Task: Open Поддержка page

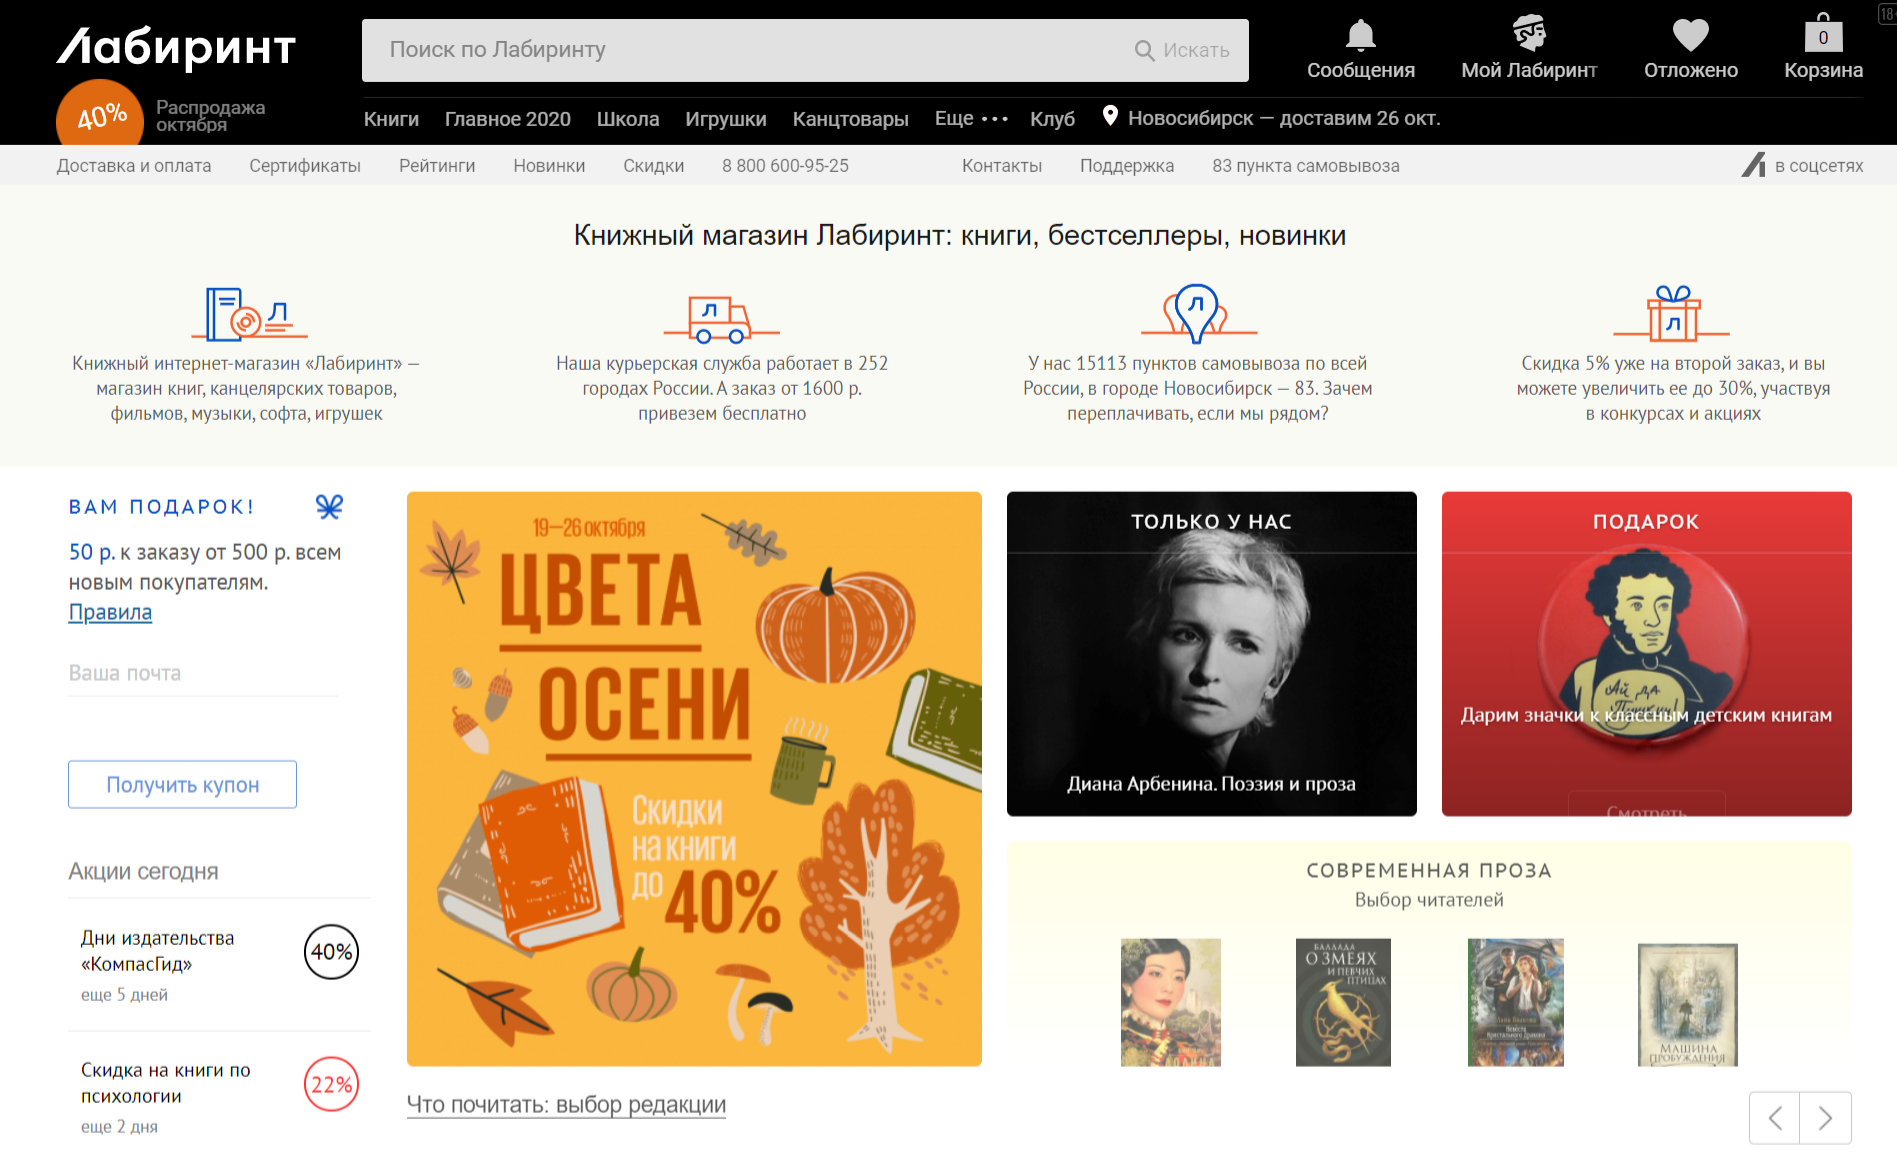Action: point(1127,166)
